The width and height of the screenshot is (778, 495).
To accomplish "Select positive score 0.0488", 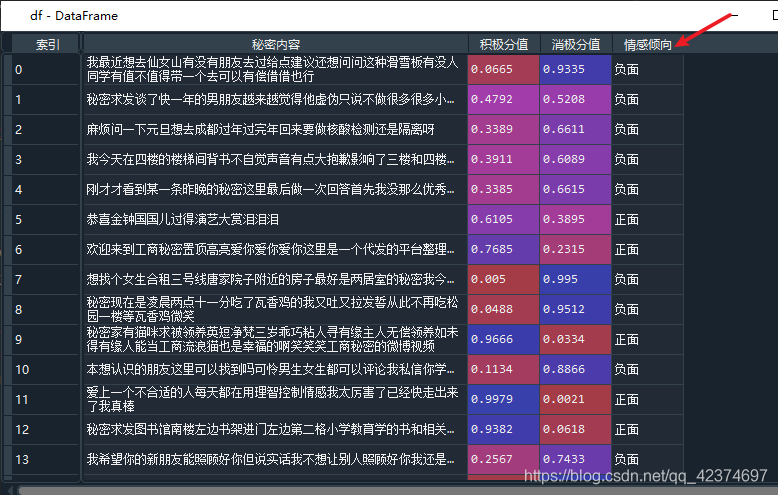I will pyautogui.click(x=503, y=309).
